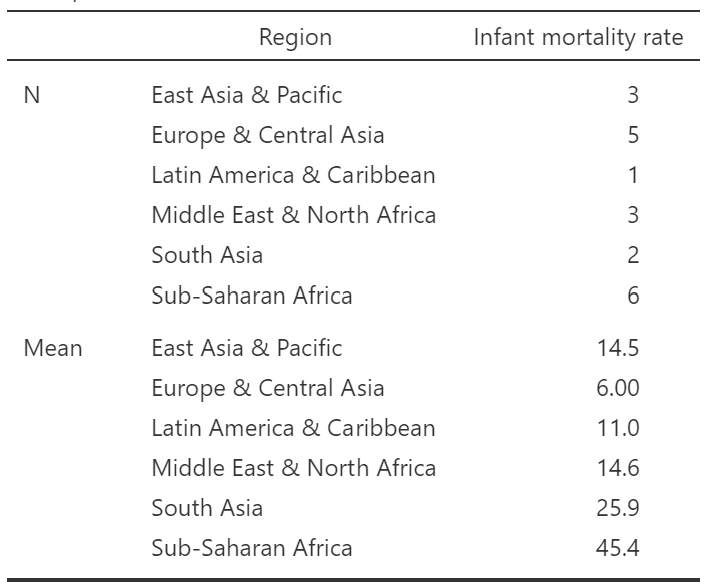Select the Mean row group label
The height and width of the screenshot is (586, 710).
(53, 348)
